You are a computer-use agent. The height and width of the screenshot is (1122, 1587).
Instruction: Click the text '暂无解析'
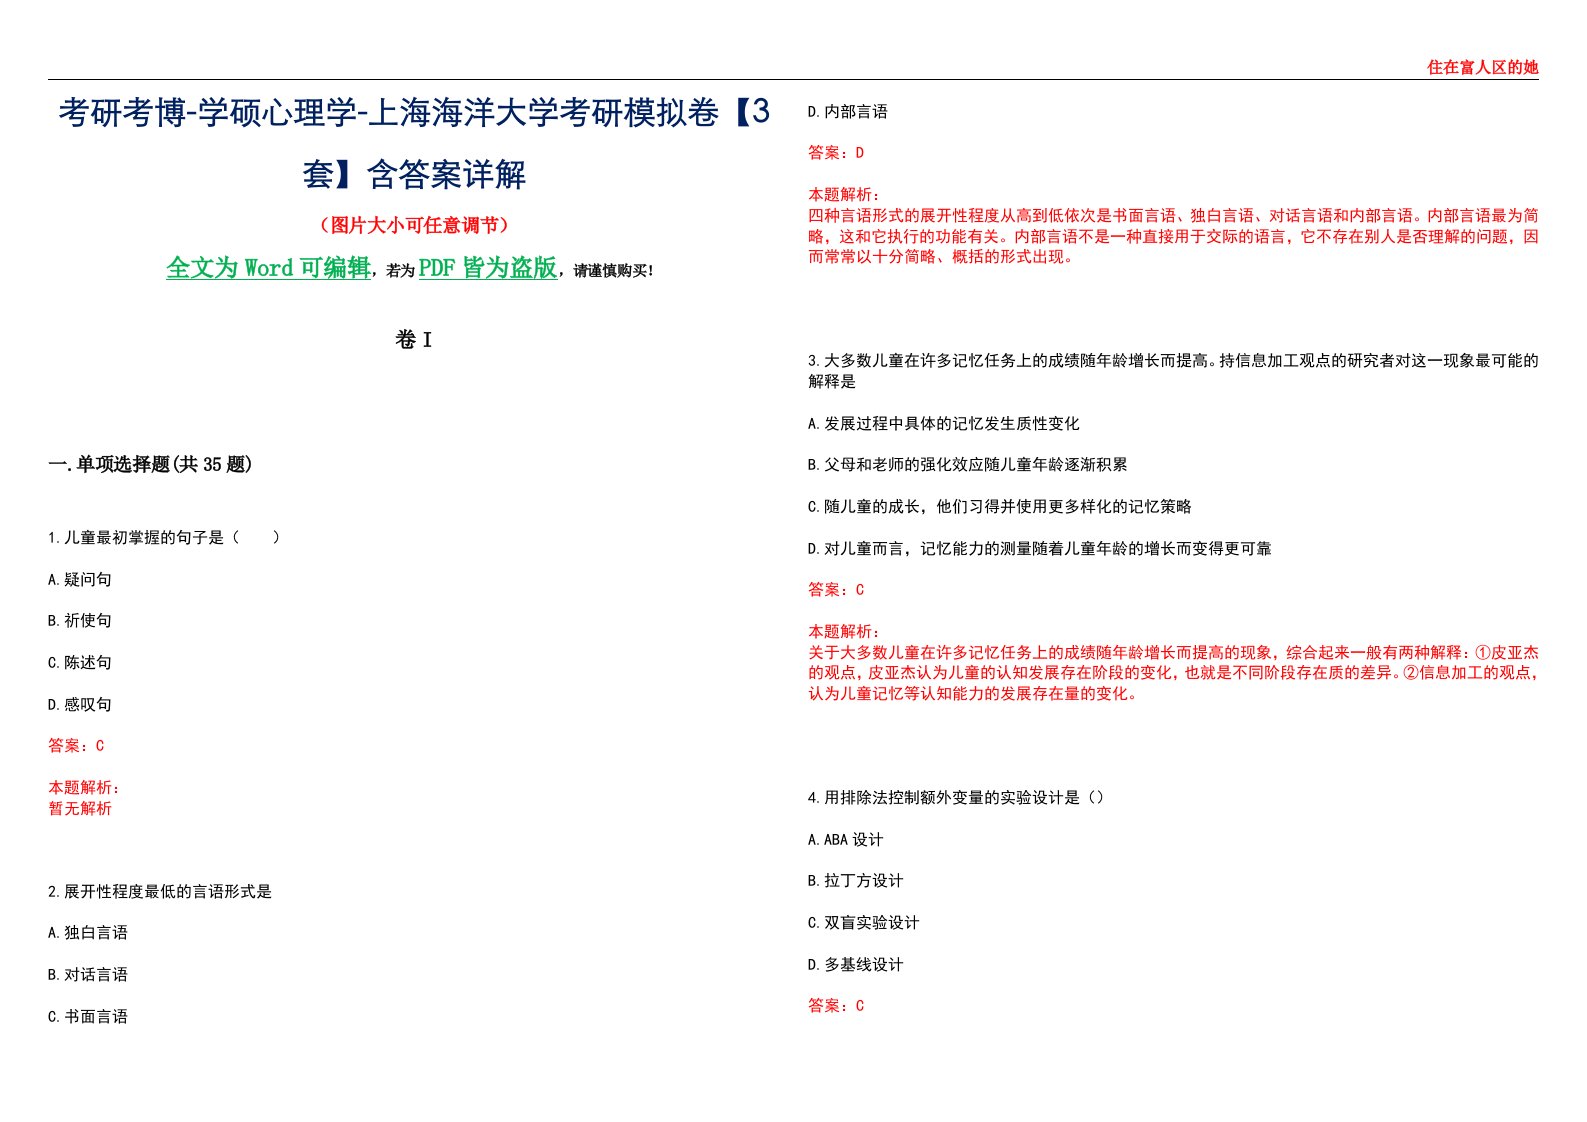click(x=80, y=808)
